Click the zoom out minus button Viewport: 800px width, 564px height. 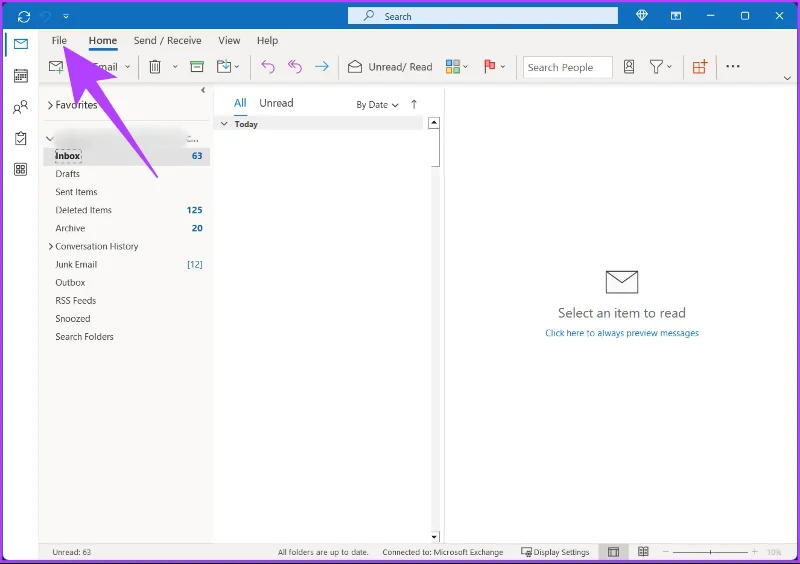[x=665, y=552]
